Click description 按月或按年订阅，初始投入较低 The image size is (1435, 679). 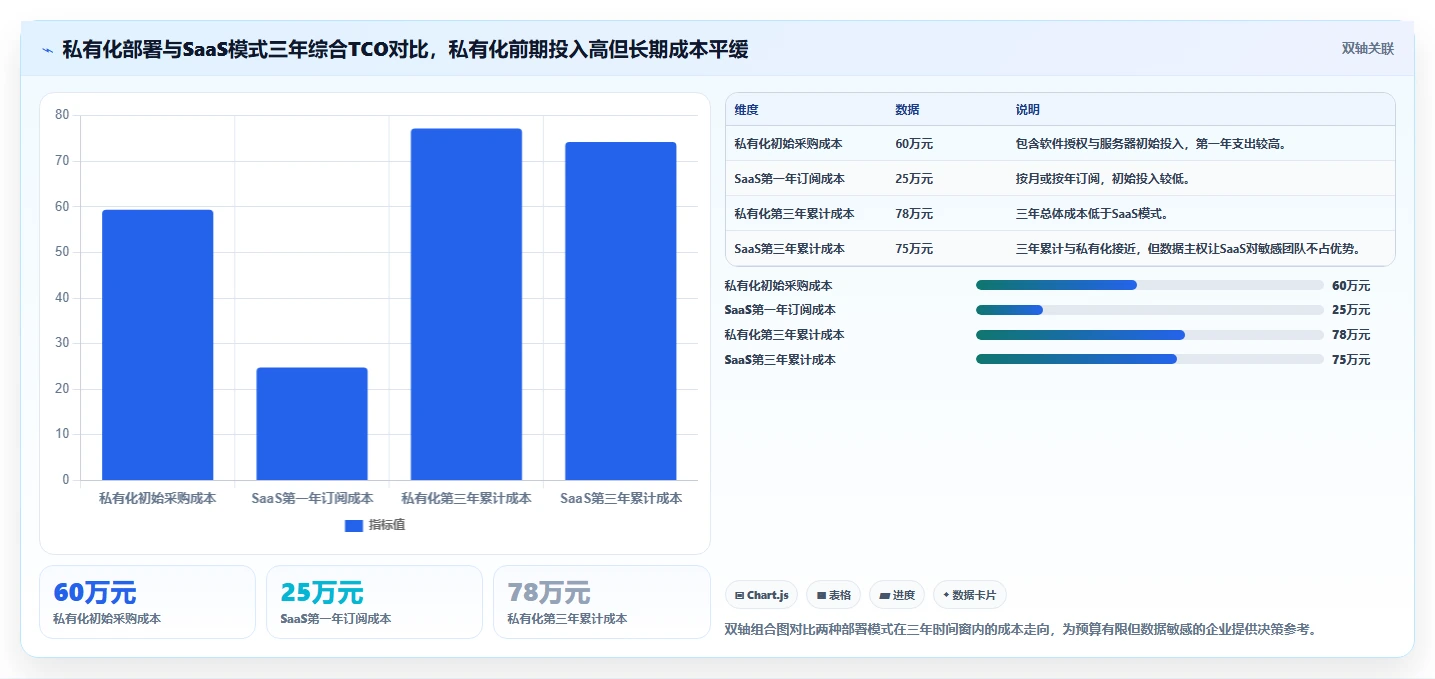[1102, 179]
